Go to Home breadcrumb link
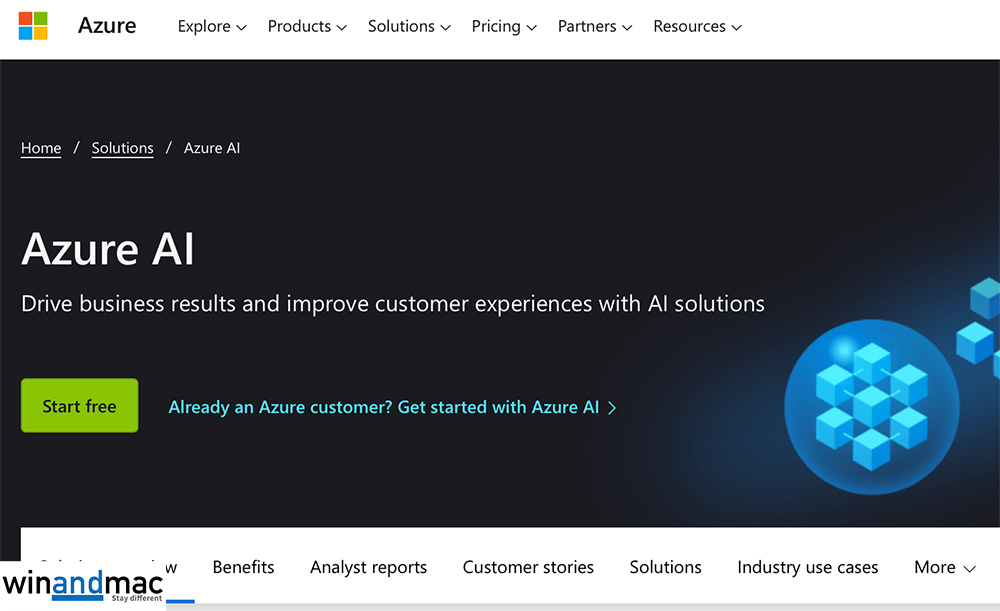1000x611 pixels. 41,148
